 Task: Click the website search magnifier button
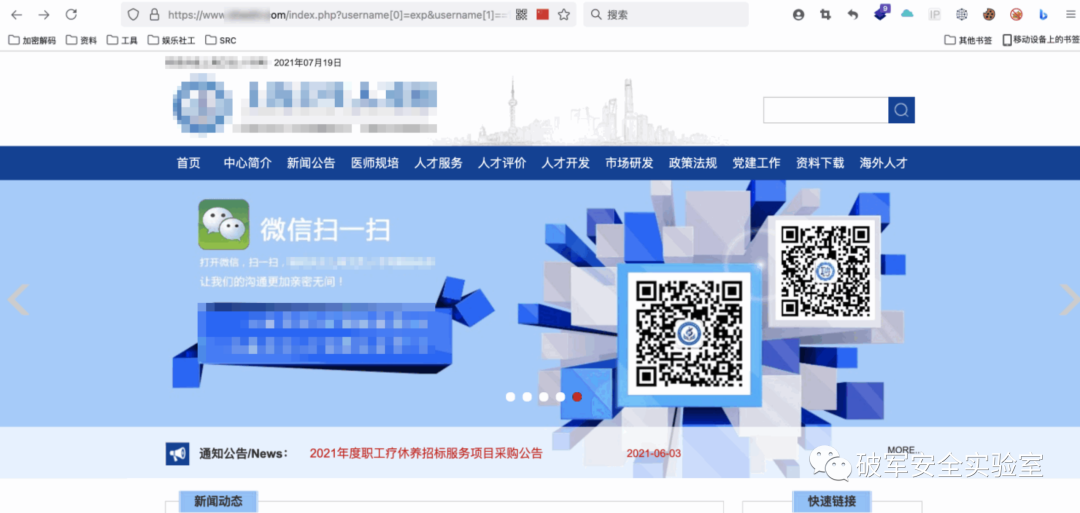click(901, 110)
